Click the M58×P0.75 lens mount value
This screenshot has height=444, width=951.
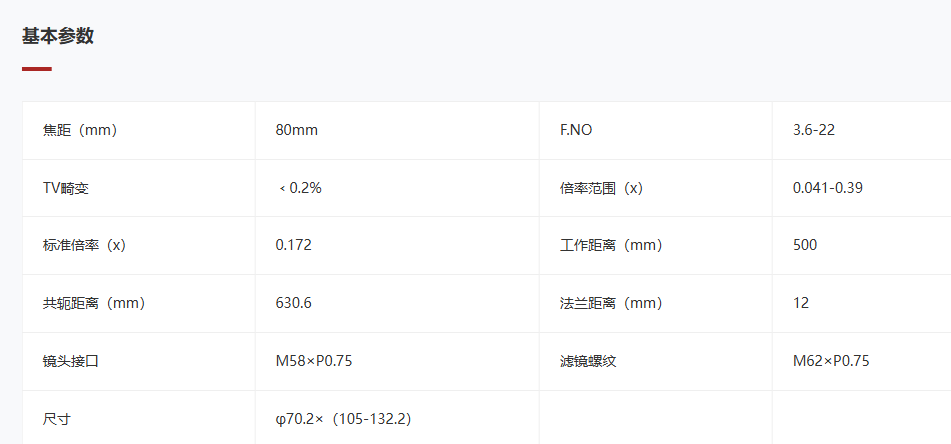pyautogui.click(x=314, y=362)
